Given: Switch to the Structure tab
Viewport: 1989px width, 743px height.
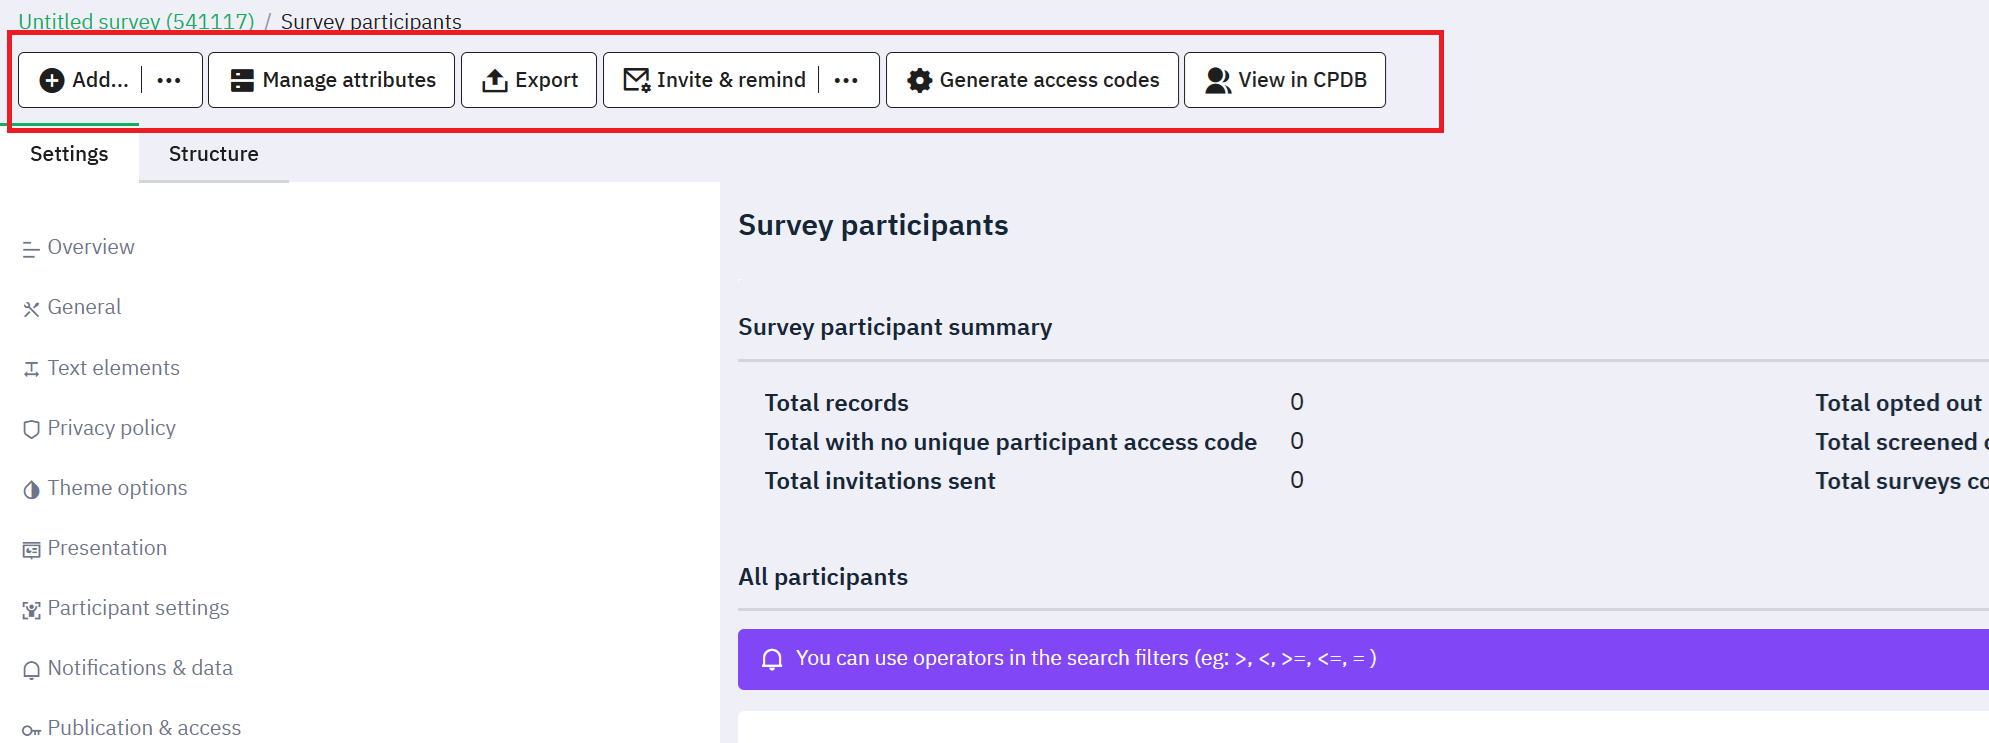Looking at the screenshot, I should (213, 154).
